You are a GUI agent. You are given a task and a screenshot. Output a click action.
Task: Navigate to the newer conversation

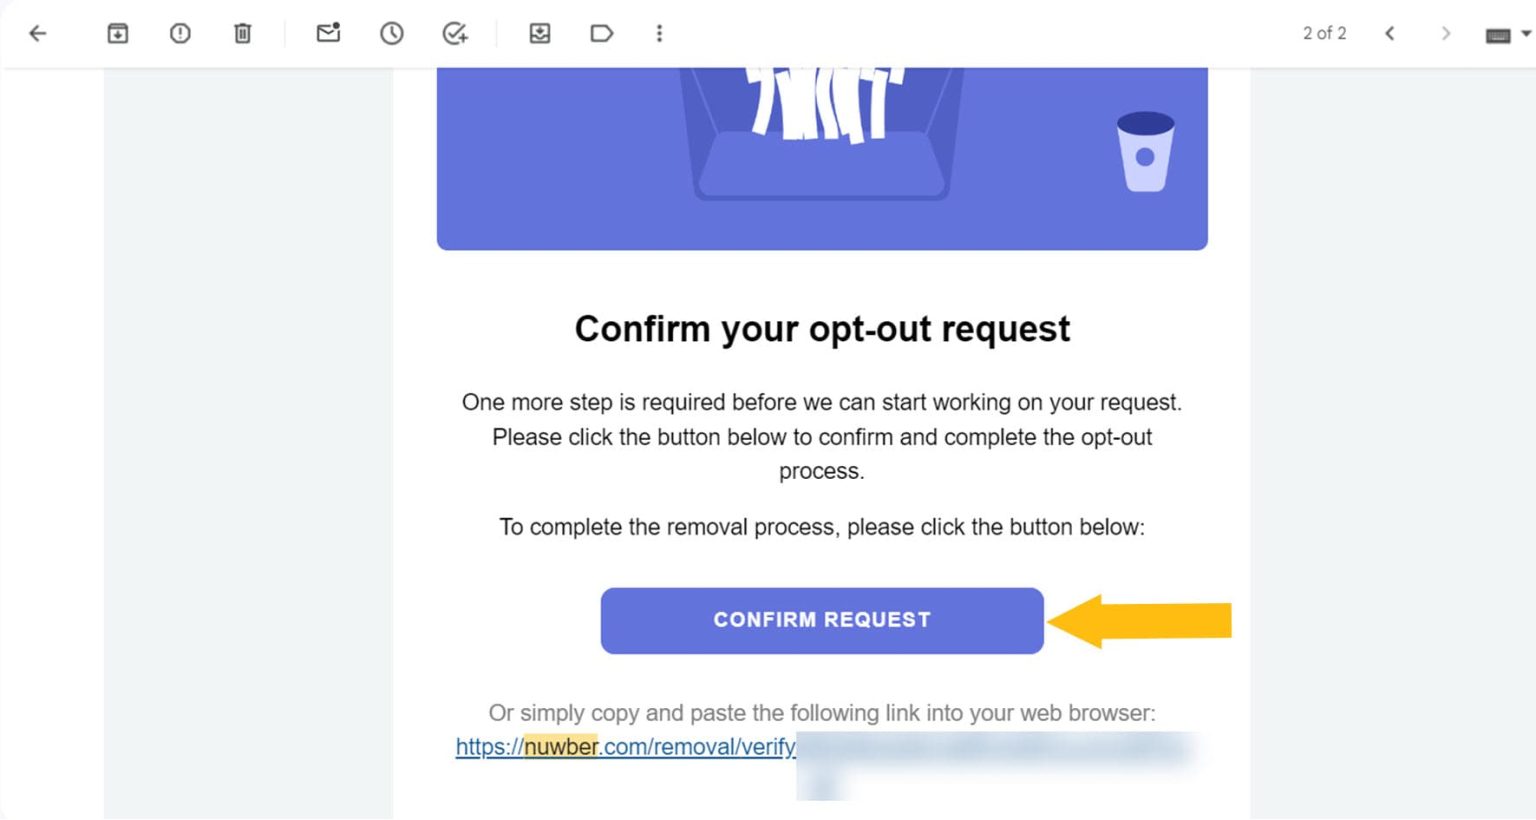pos(1390,33)
